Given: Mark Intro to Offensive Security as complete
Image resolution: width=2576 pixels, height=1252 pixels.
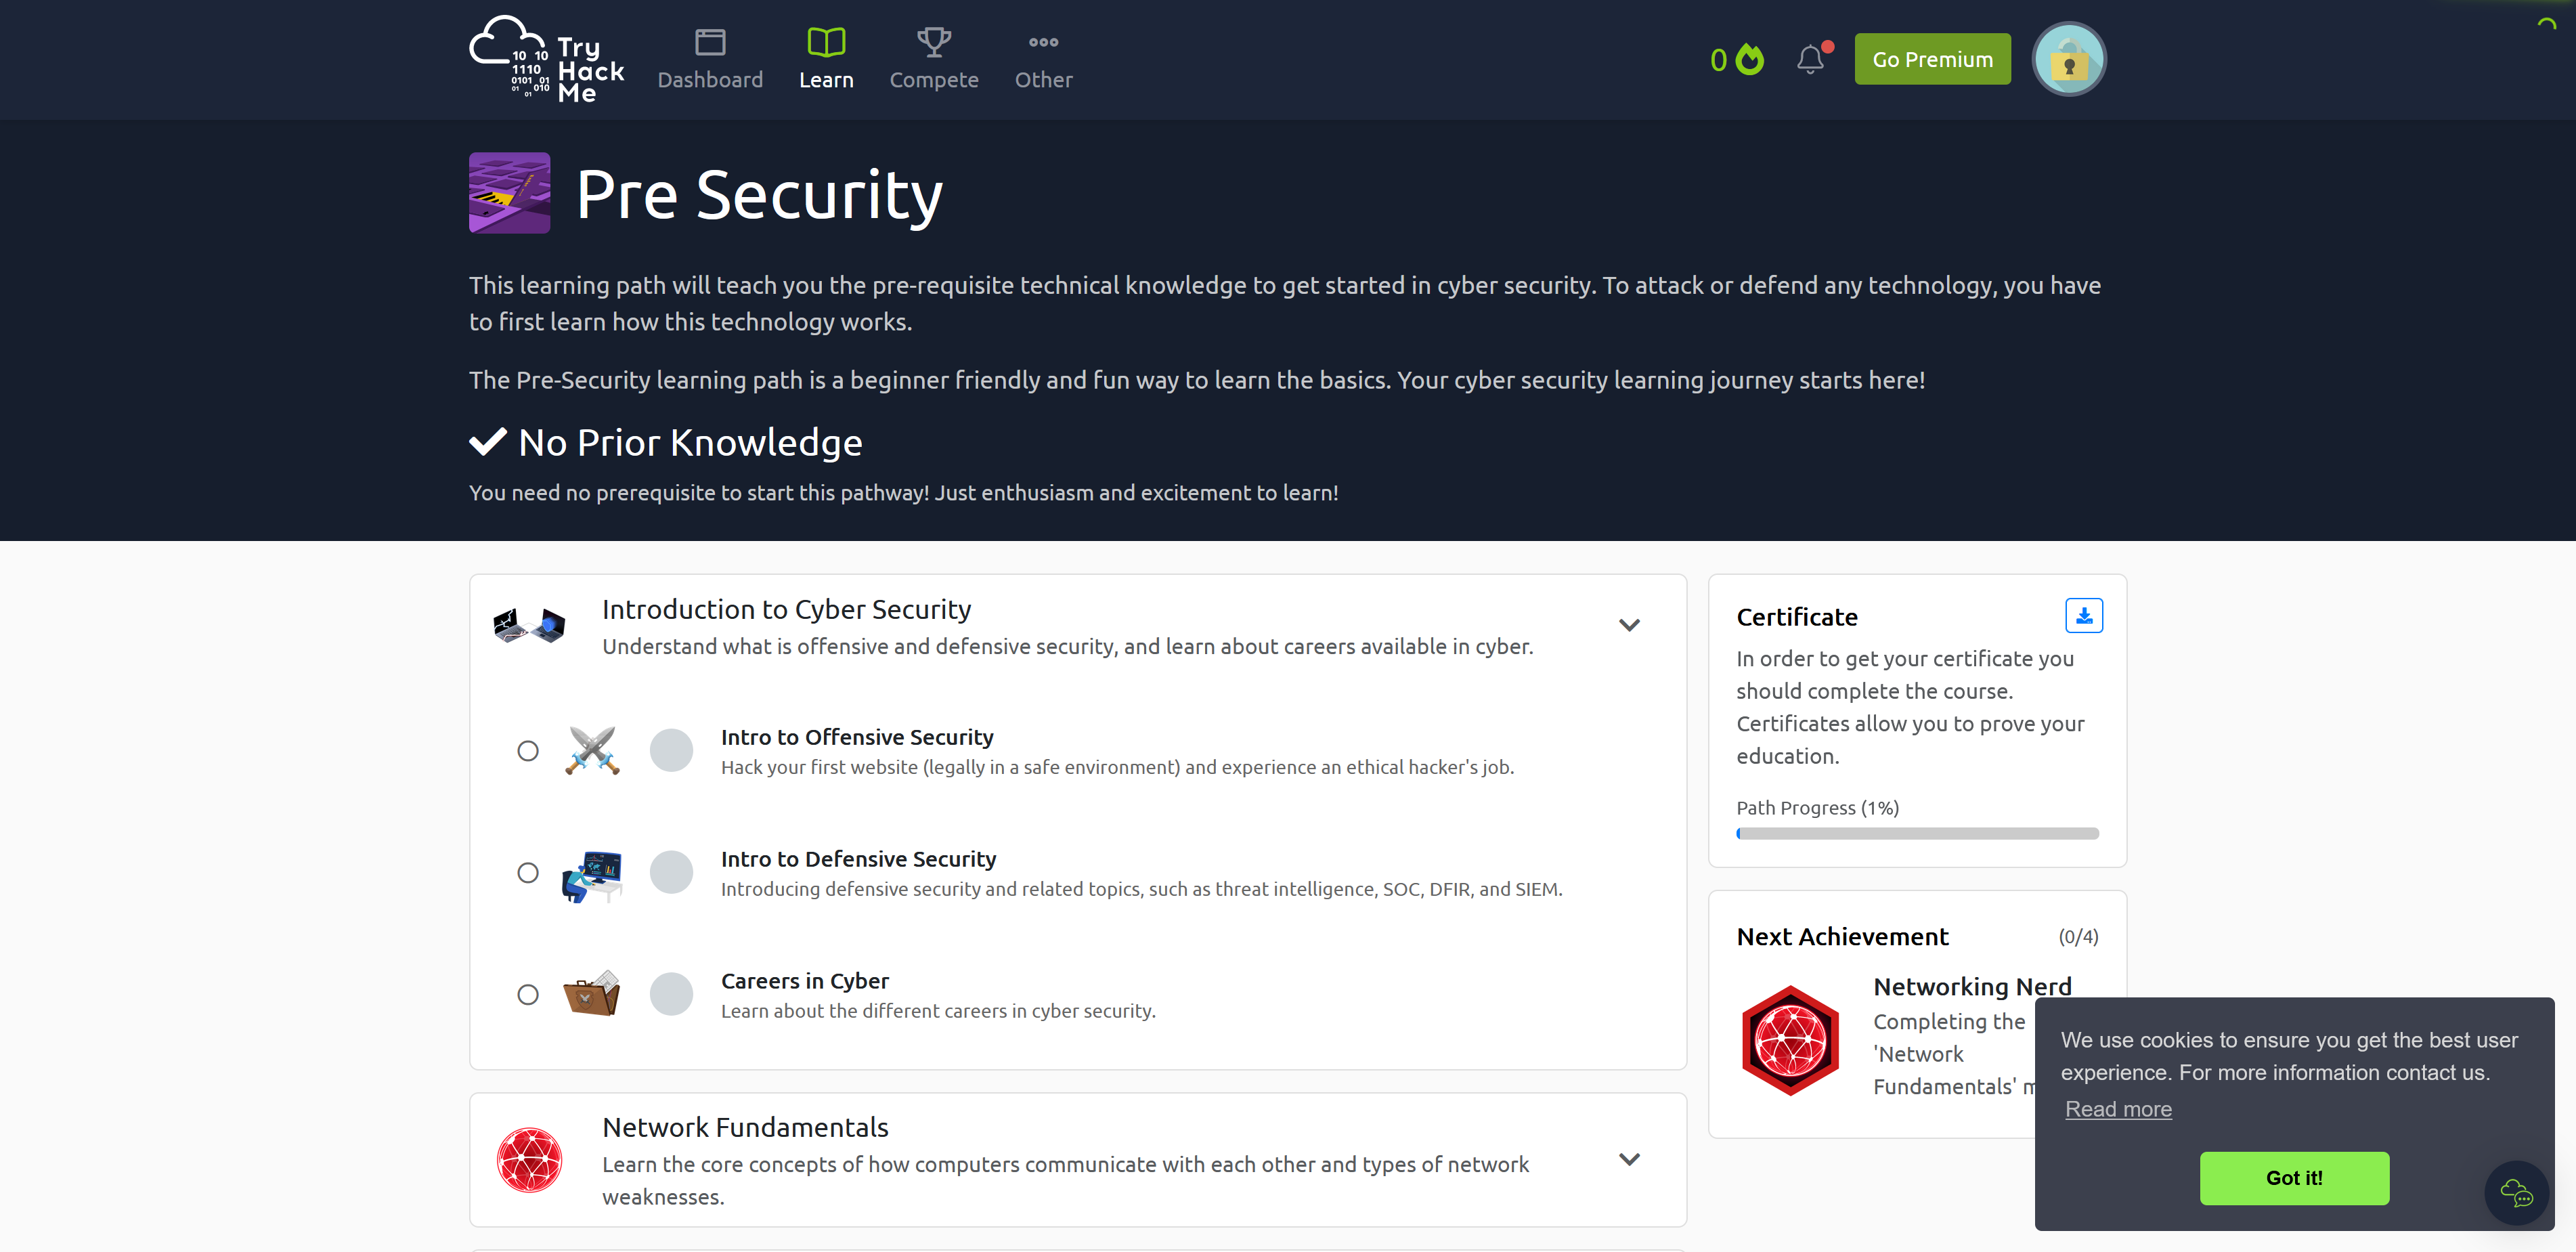Looking at the screenshot, I should (x=528, y=750).
